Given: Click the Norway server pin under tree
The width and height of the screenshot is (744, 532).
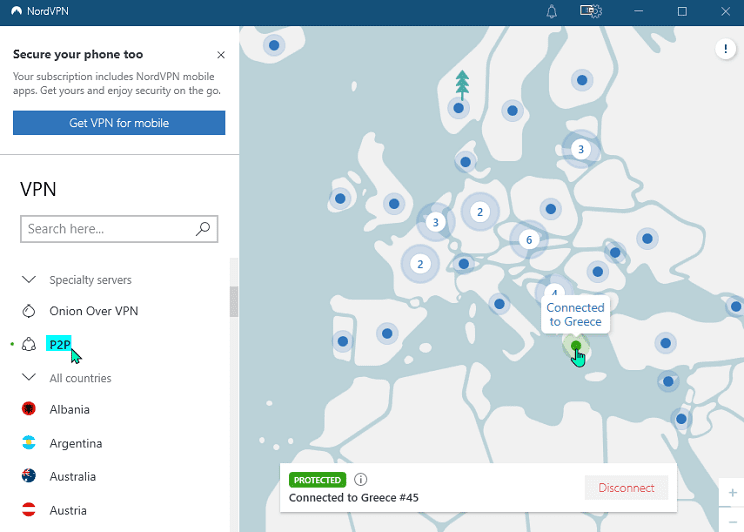Looking at the screenshot, I should pos(458,108).
